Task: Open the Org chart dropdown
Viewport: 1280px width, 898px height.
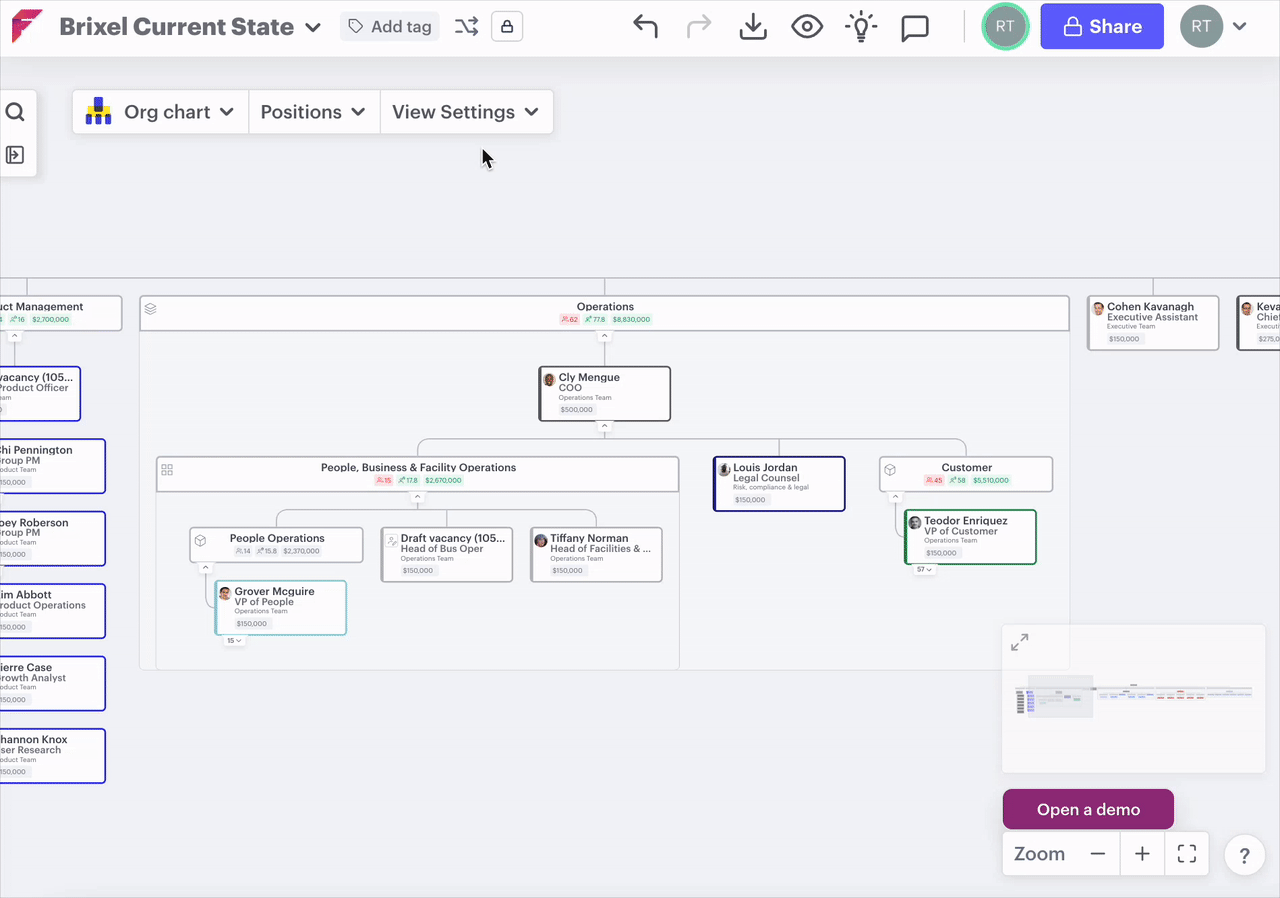Action: (x=160, y=112)
